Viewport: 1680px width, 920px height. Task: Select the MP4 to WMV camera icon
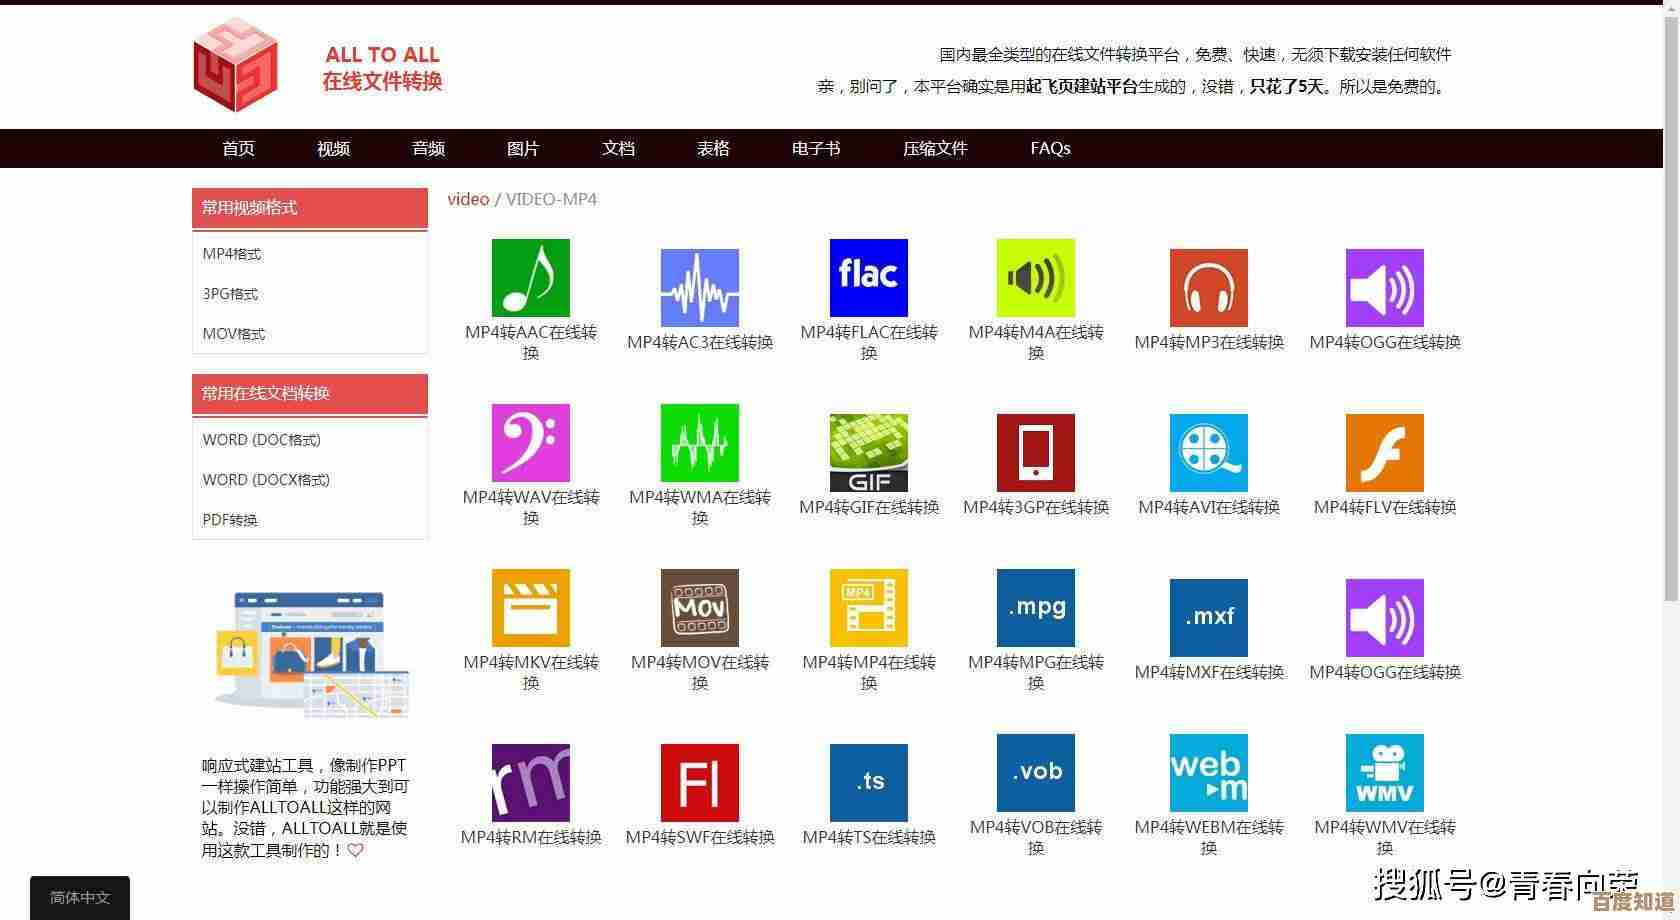[x=1384, y=773]
